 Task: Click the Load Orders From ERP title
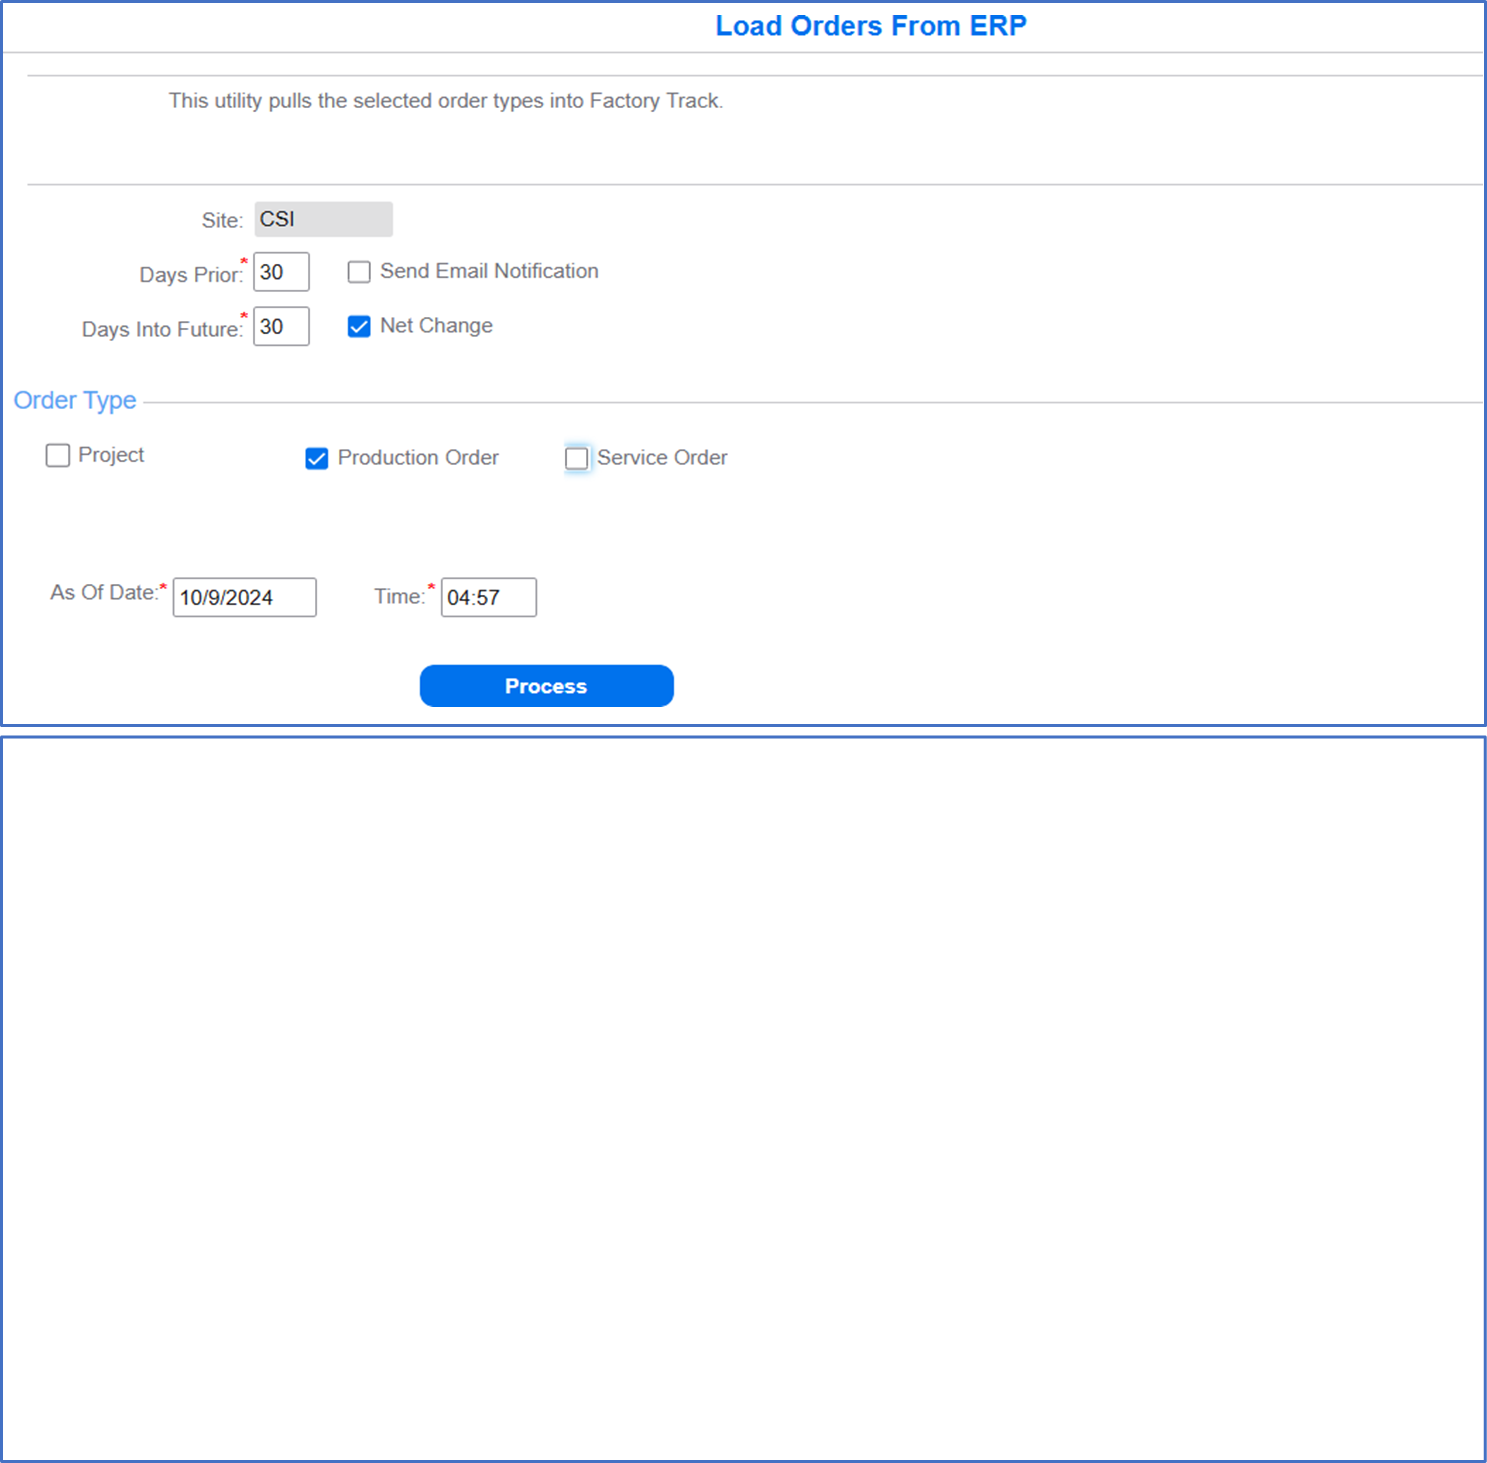coord(871,25)
